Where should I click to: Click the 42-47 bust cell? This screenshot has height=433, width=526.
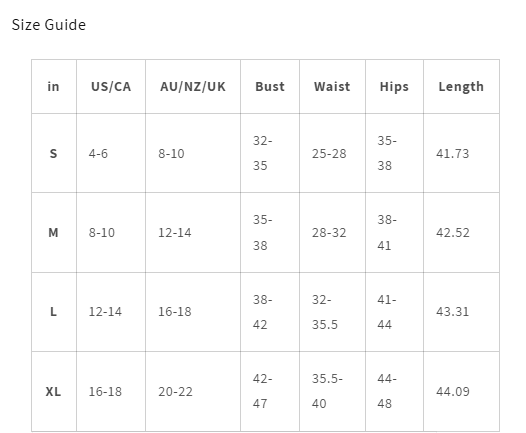(263, 391)
